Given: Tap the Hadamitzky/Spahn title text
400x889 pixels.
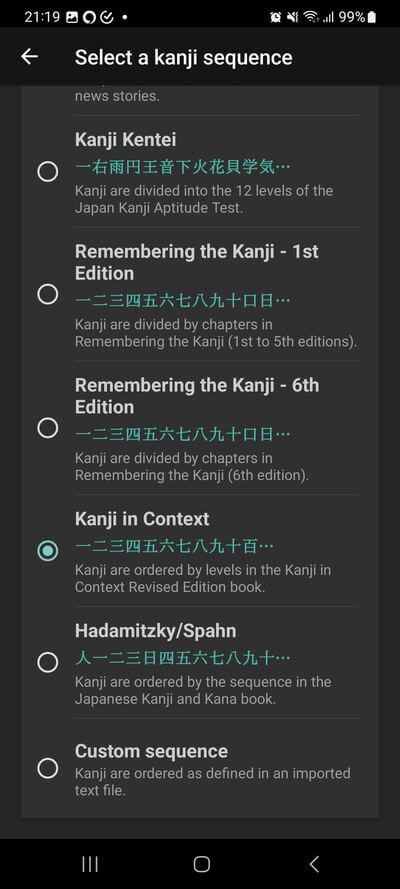Looking at the screenshot, I should [x=155, y=631].
